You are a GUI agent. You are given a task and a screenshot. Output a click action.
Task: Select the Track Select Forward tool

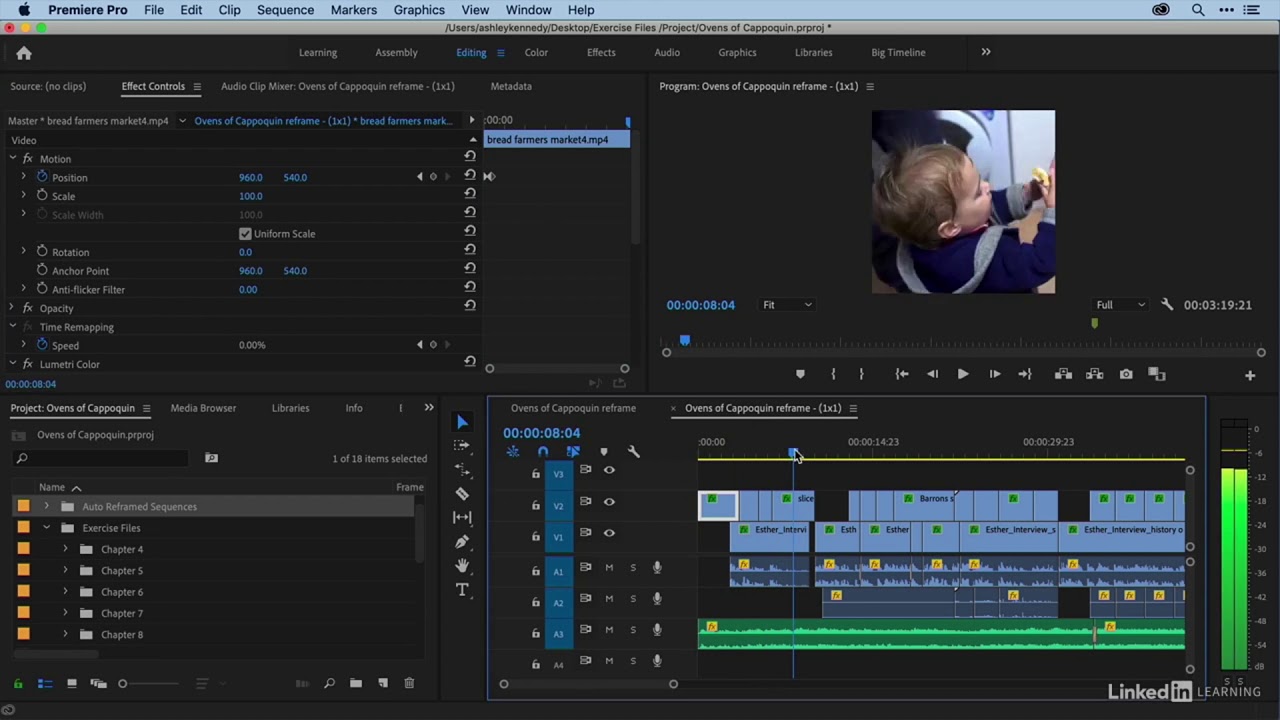coord(462,445)
